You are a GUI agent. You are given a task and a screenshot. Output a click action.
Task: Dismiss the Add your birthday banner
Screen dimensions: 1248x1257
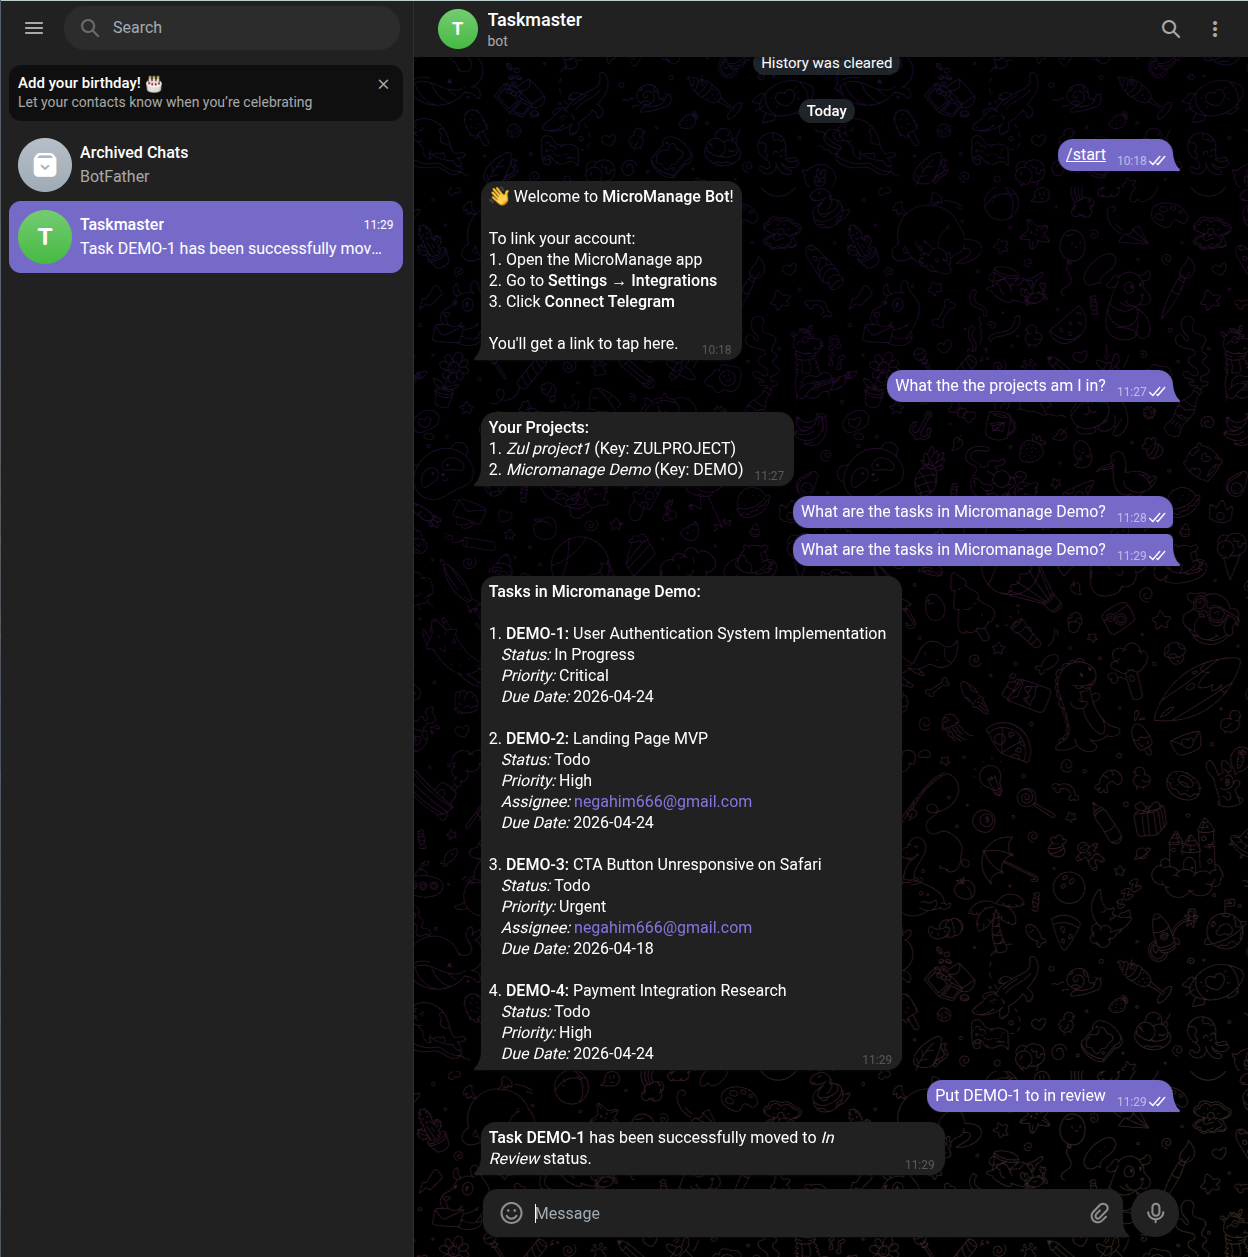(383, 85)
